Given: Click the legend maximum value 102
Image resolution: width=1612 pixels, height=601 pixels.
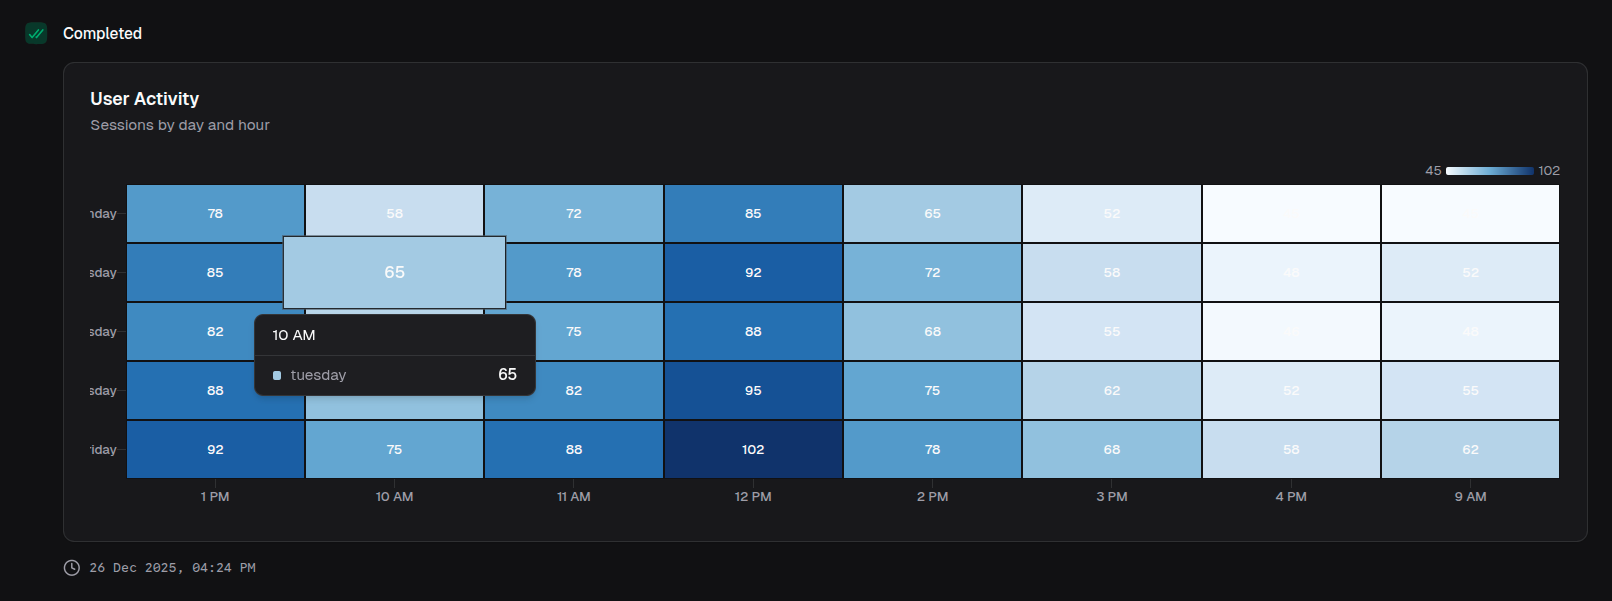Looking at the screenshot, I should pyautogui.click(x=1549, y=171).
